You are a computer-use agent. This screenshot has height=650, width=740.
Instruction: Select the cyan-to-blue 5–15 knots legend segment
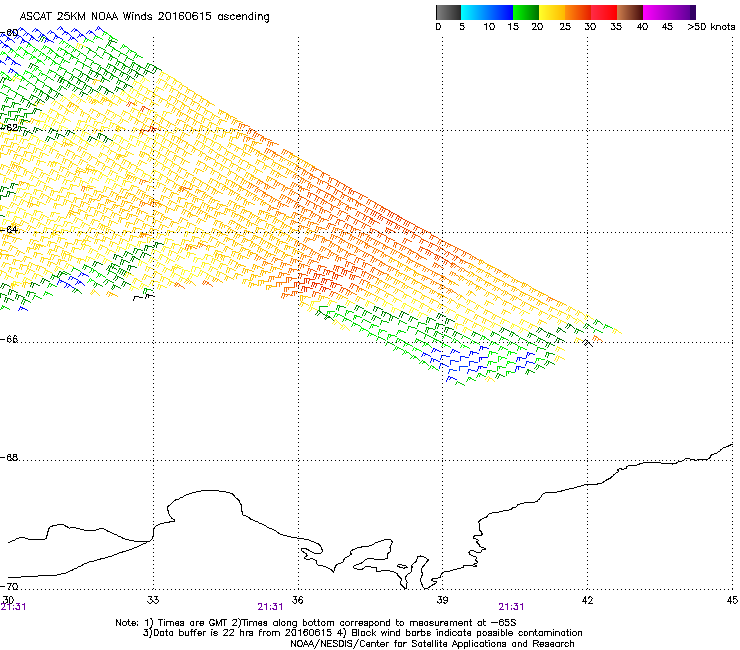(487, 12)
